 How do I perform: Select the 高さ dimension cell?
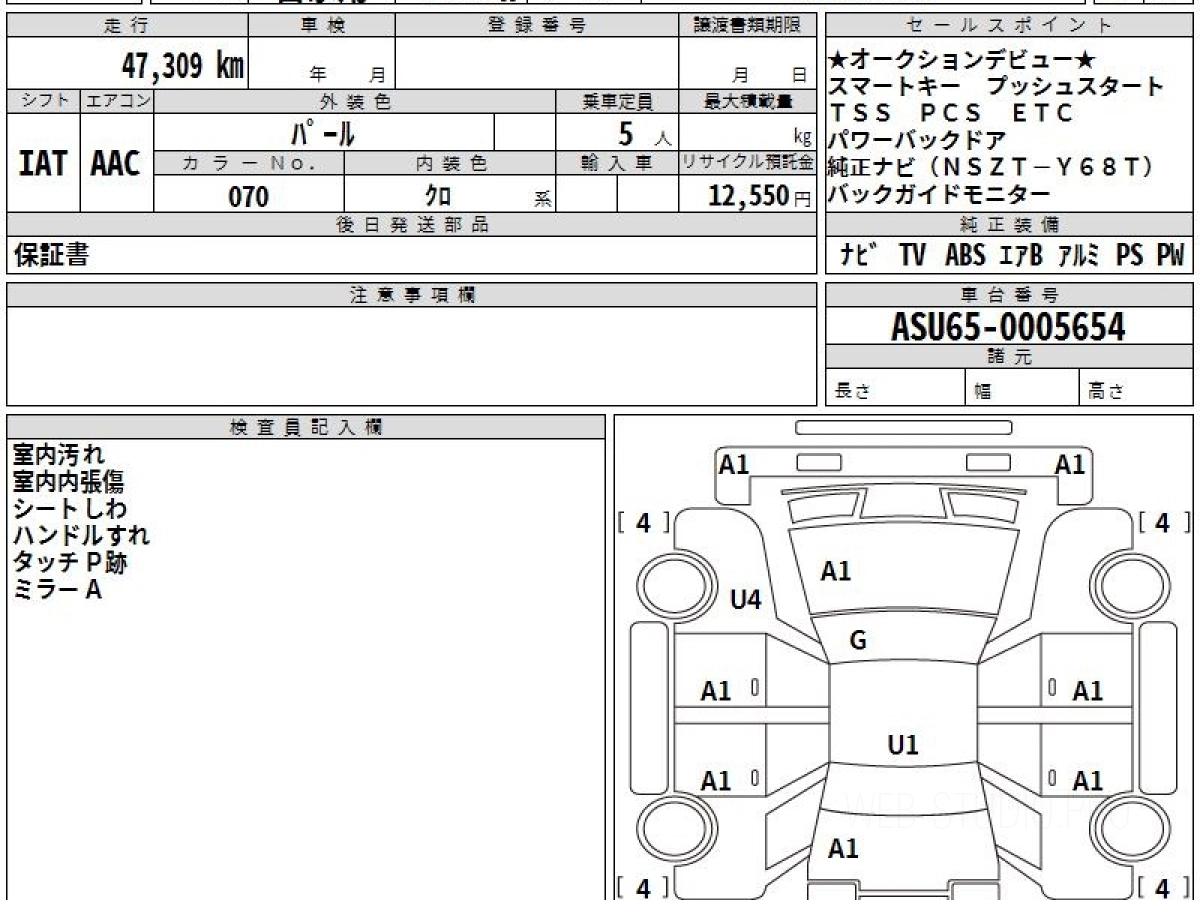click(x=1137, y=389)
